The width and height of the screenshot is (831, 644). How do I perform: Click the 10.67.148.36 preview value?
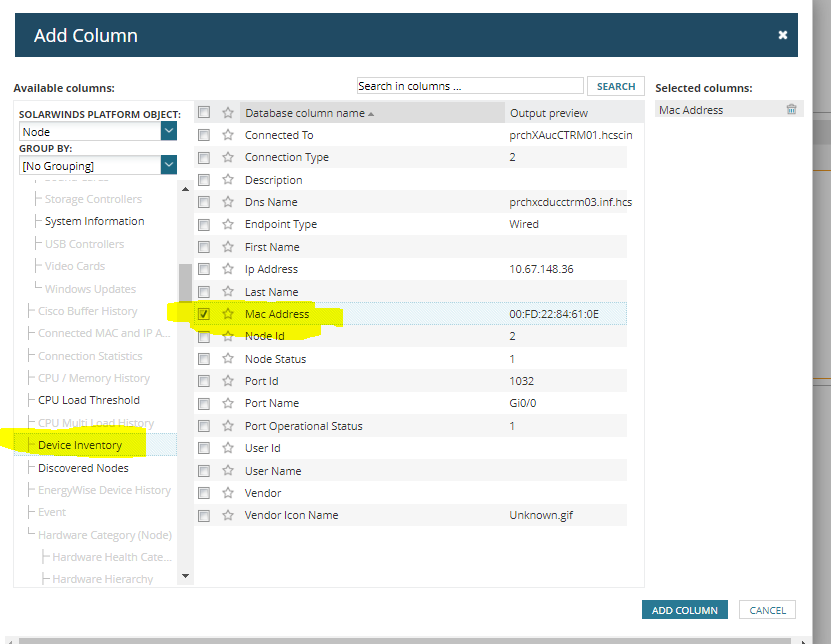541,269
